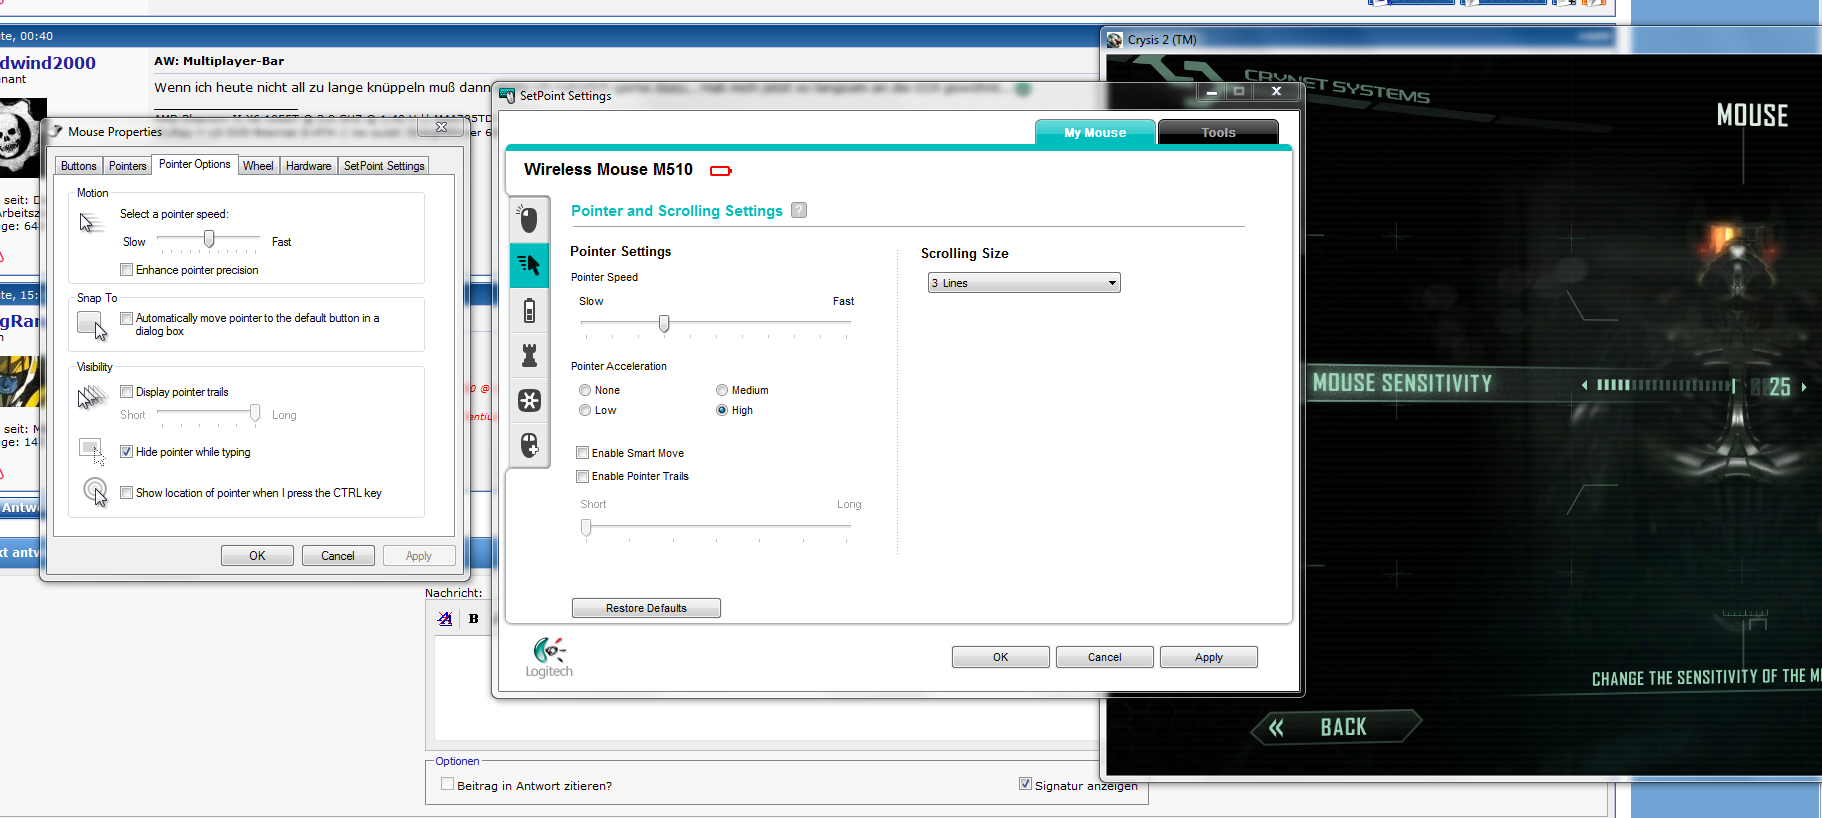
Task: Open Buttons tab in Mouse Properties
Action: click(79, 166)
